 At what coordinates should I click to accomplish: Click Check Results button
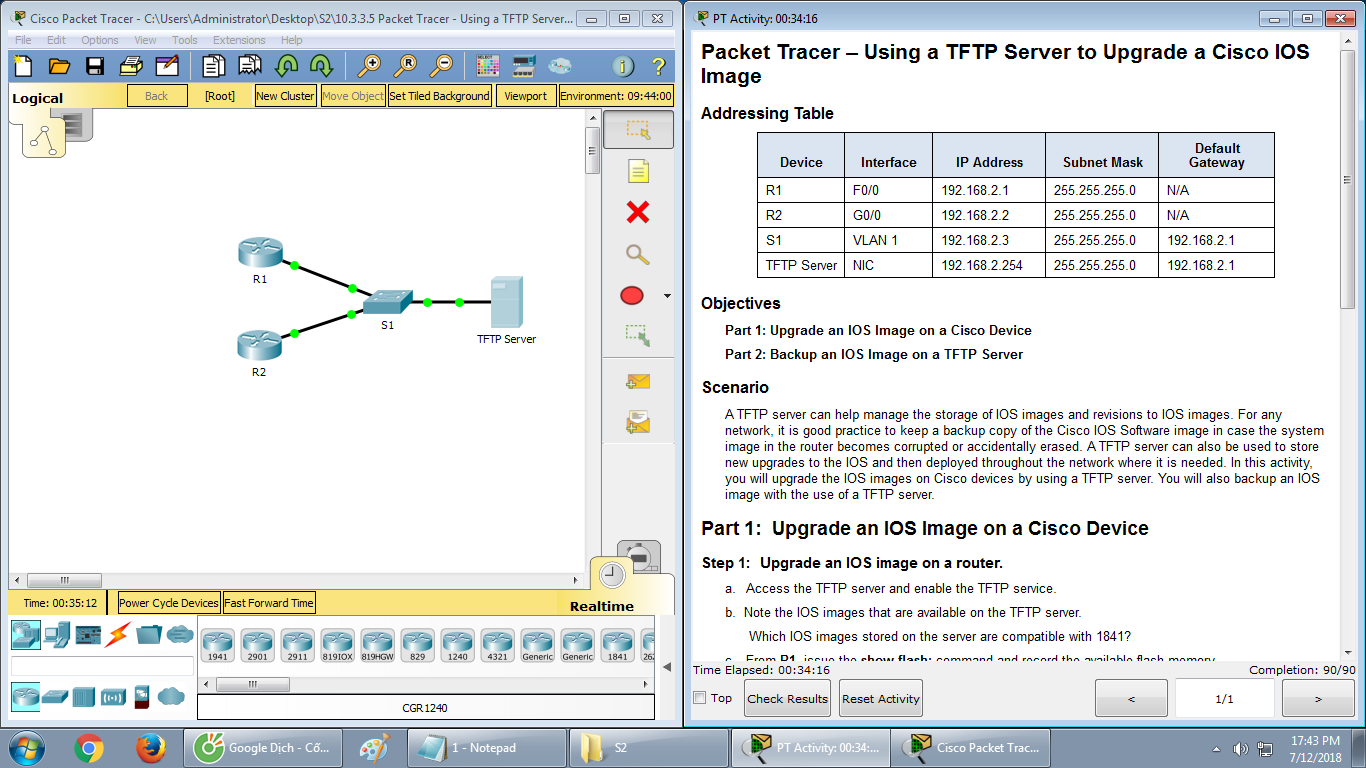[x=787, y=698]
